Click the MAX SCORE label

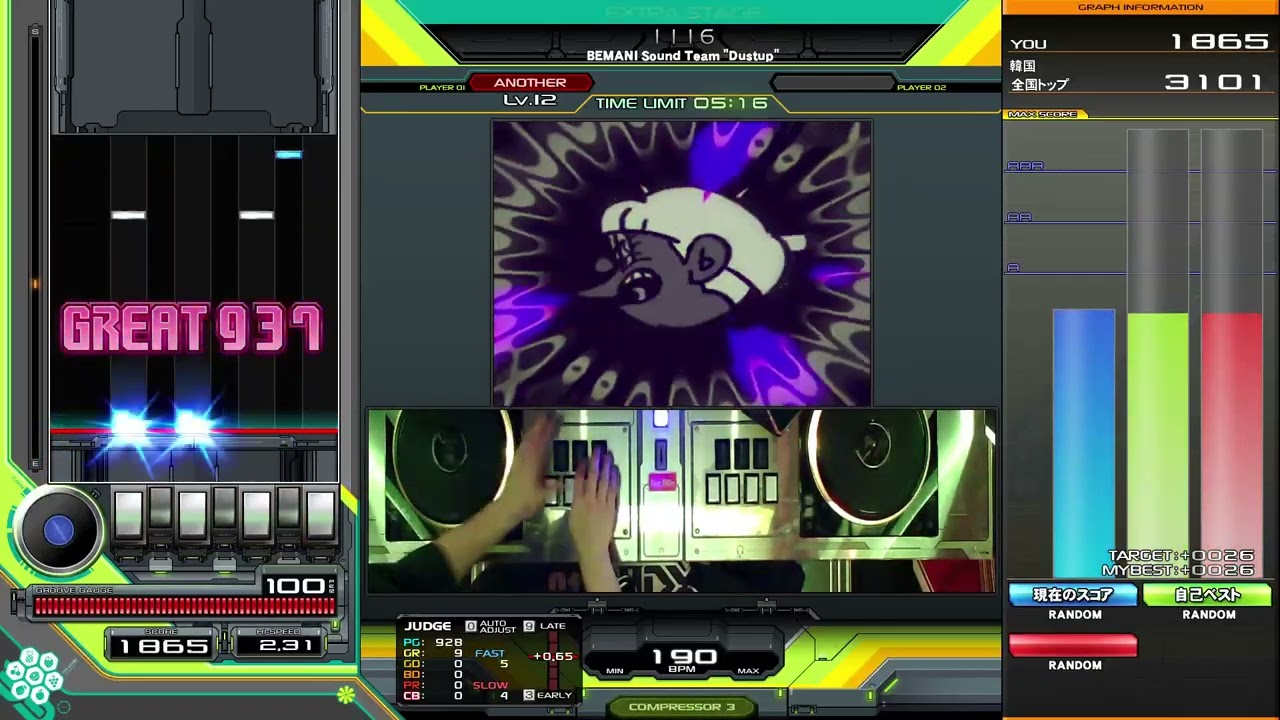point(1042,114)
